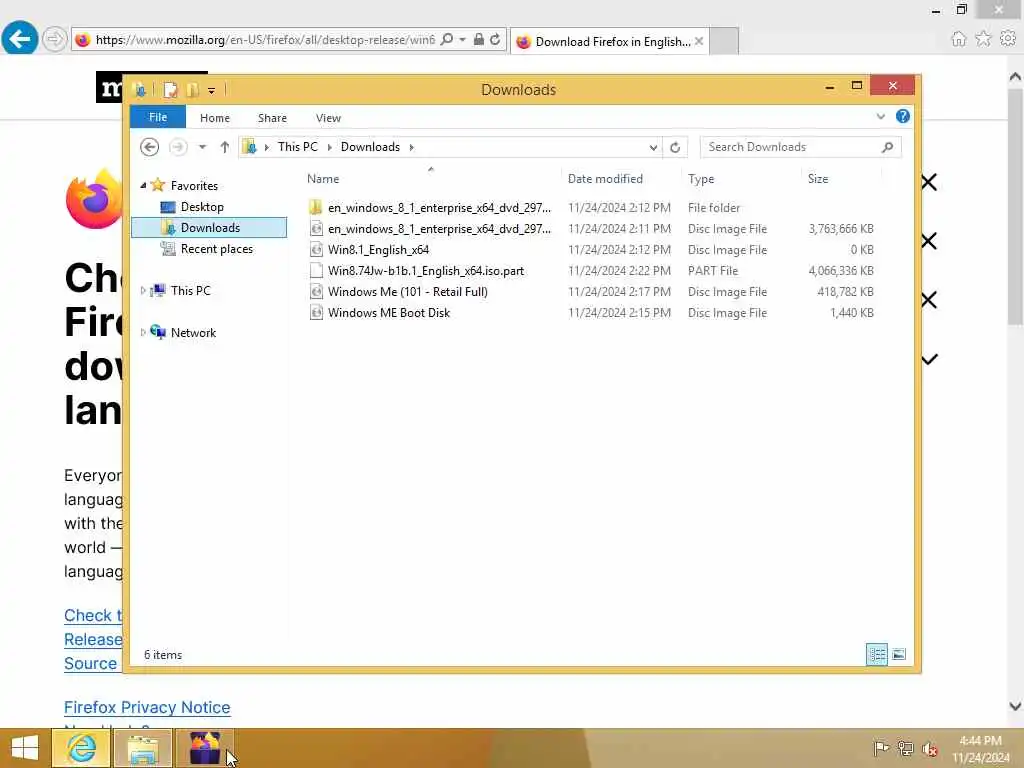This screenshot has width=1024, height=768.
Task: Select Network in navigation pane
Action: click(x=193, y=332)
